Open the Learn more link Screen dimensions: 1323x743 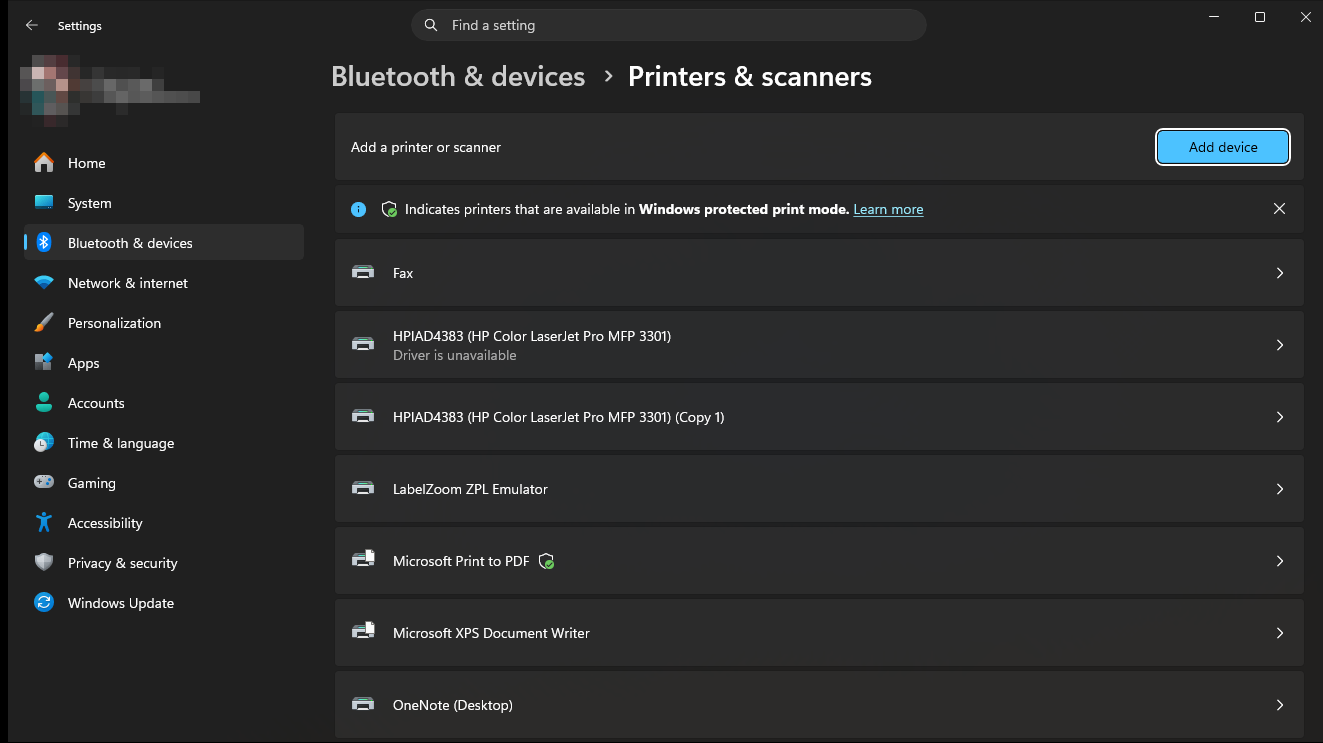888,209
